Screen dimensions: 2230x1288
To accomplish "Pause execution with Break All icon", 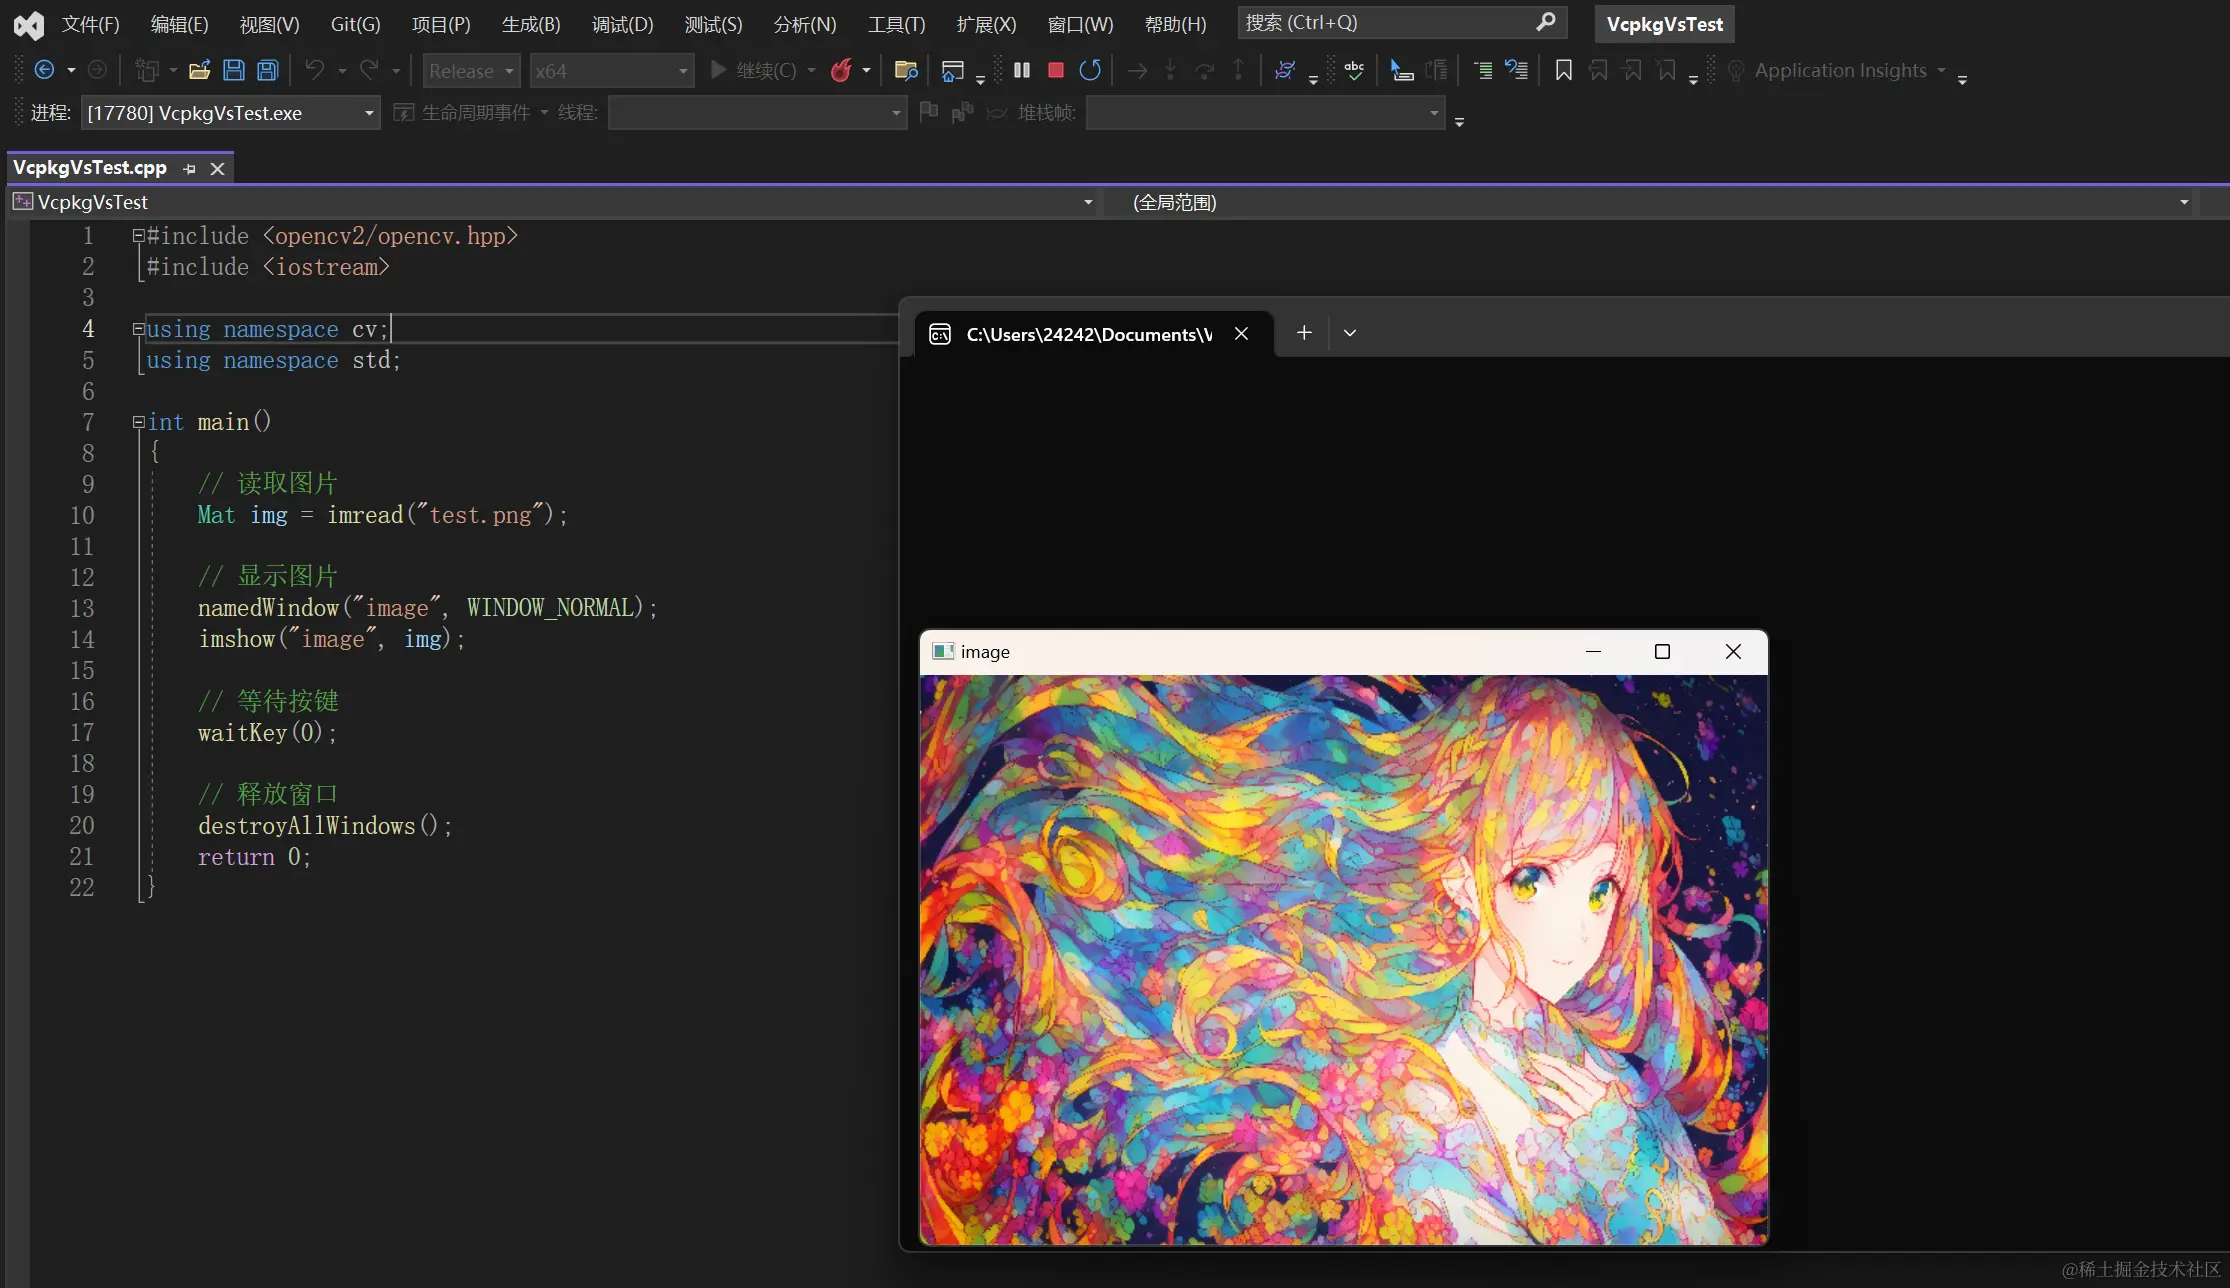I will click(1021, 70).
